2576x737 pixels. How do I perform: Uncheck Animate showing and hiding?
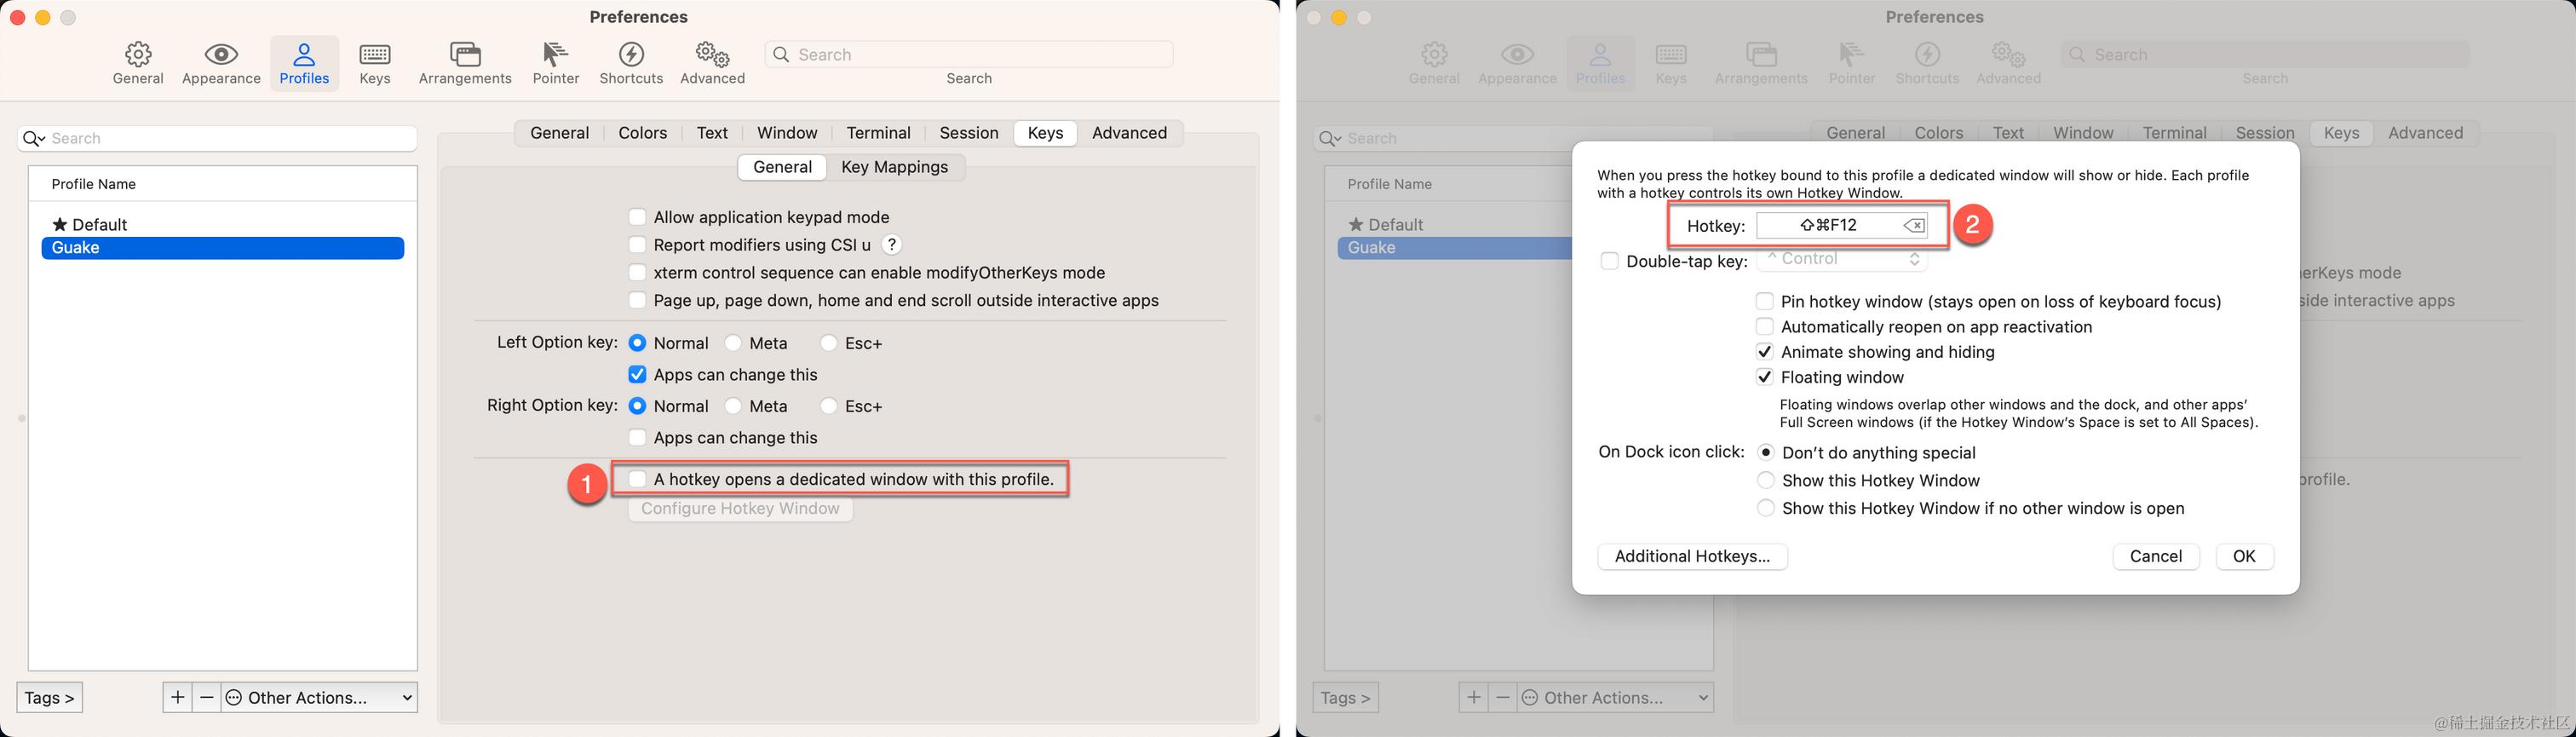coord(1764,352)
